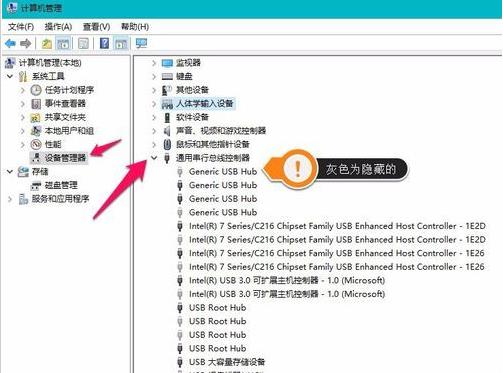Select 设备管理器 in the left tree
503x373 pixels.
coord(65,158)
